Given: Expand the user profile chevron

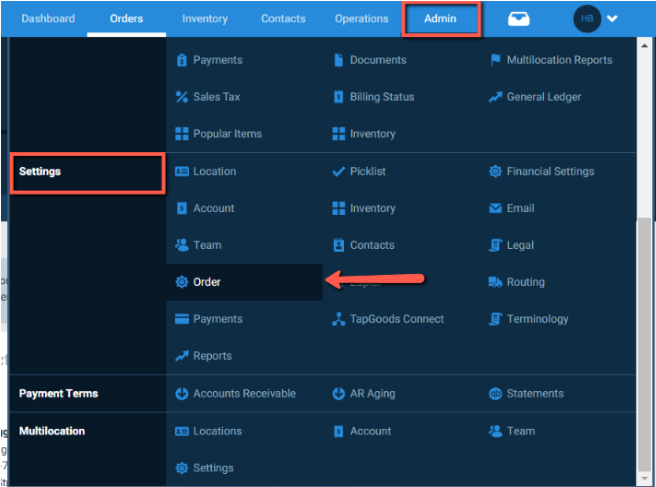Looking at the screenshot, I should 612,18.
